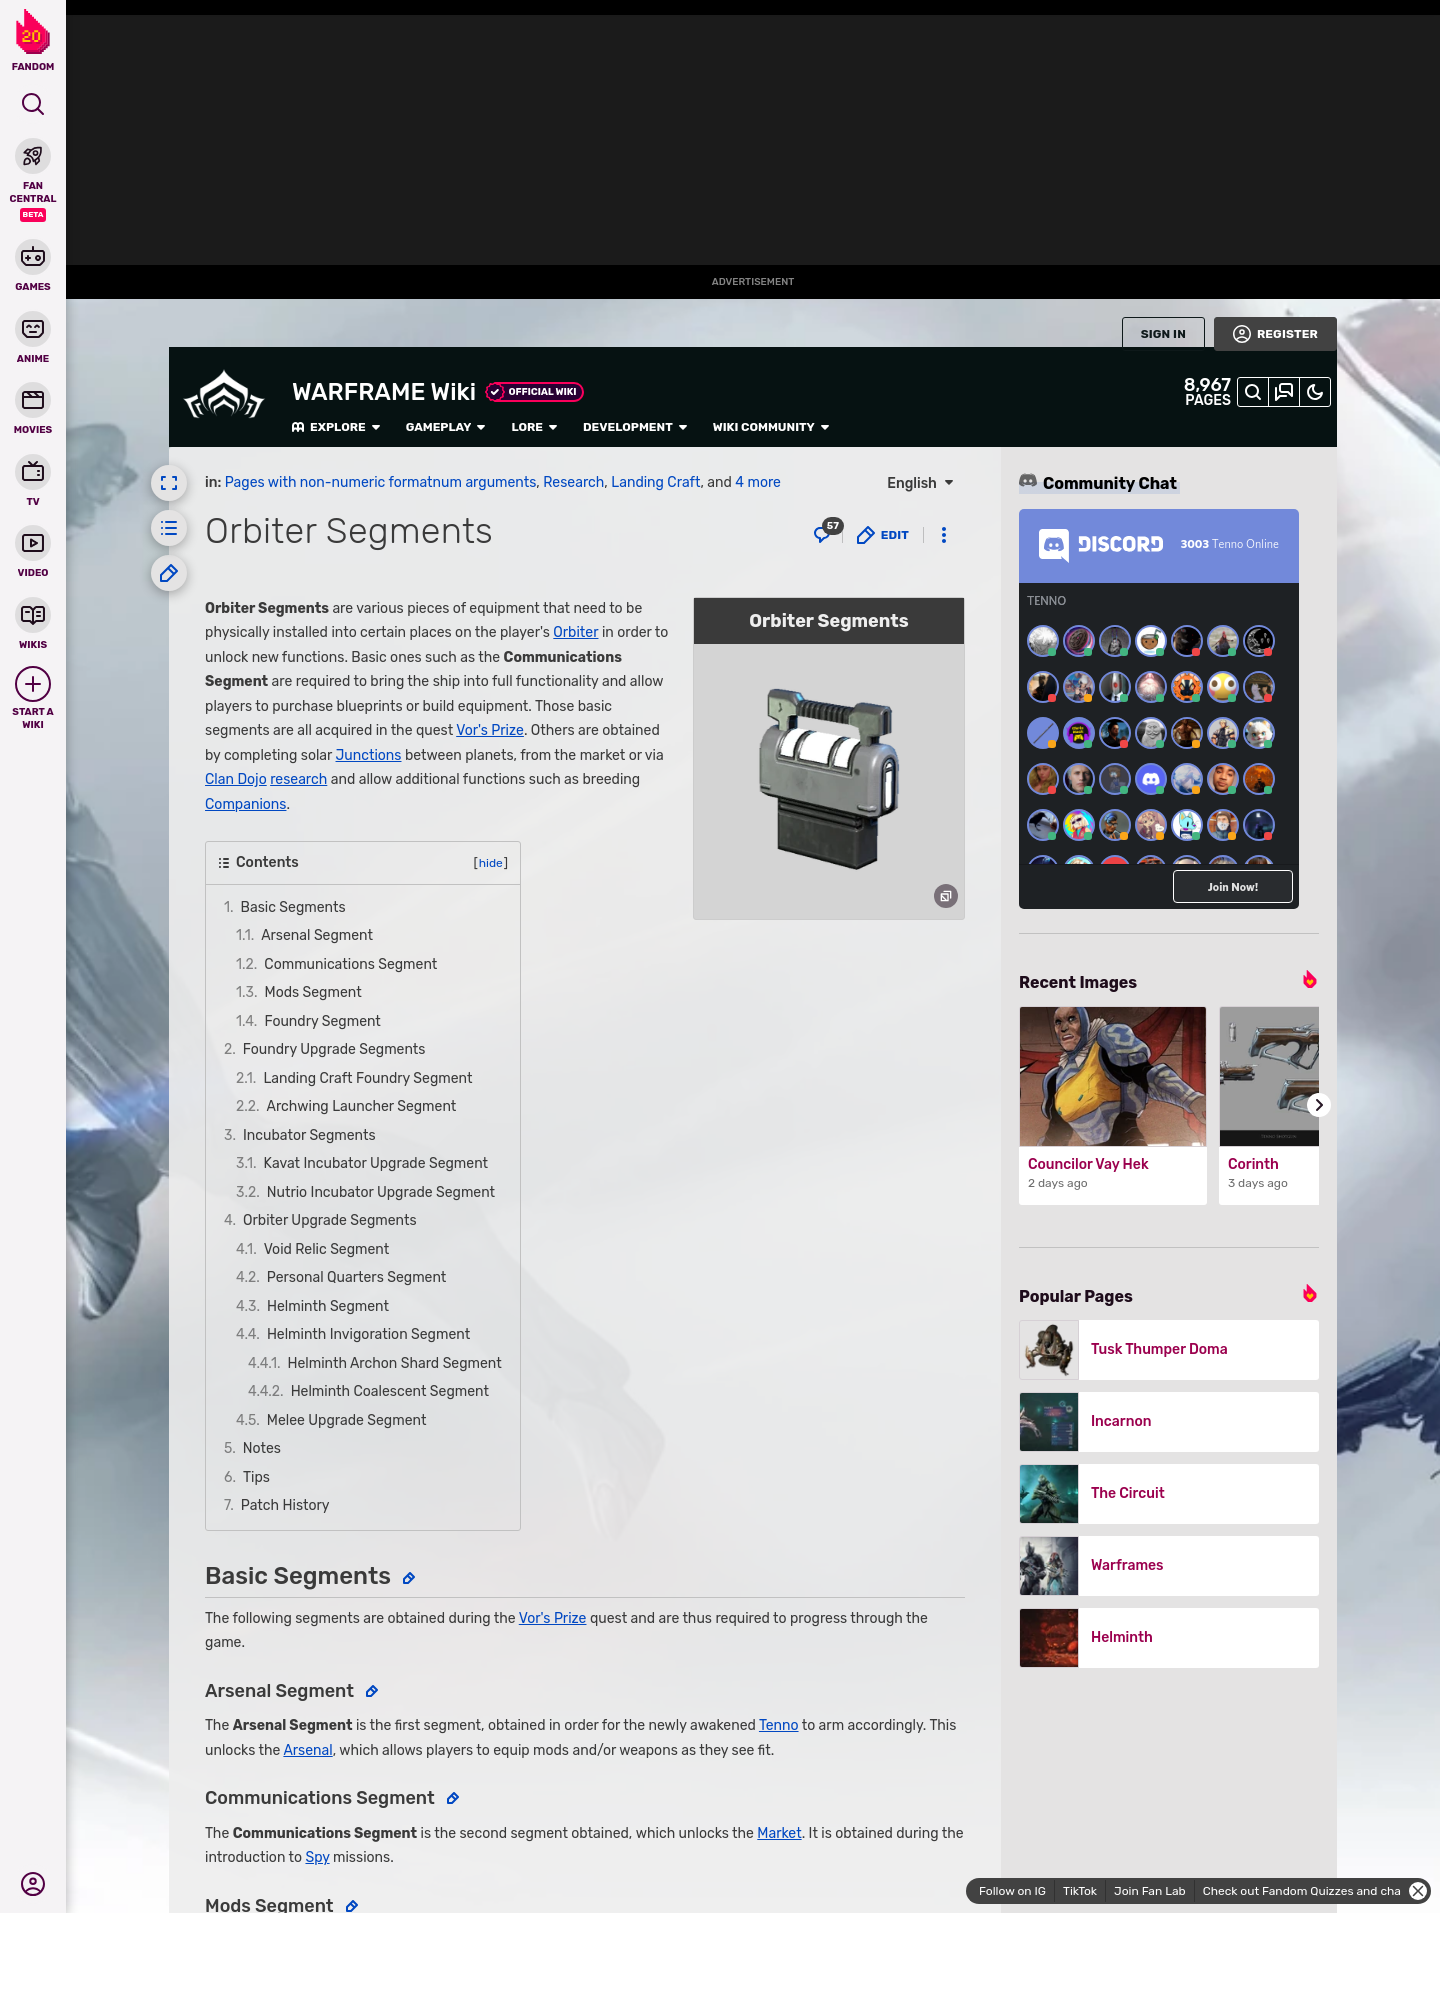This screenshot has width=1440, height=2000.
Task: Click the Sign In button
Action: point(1163,334)
